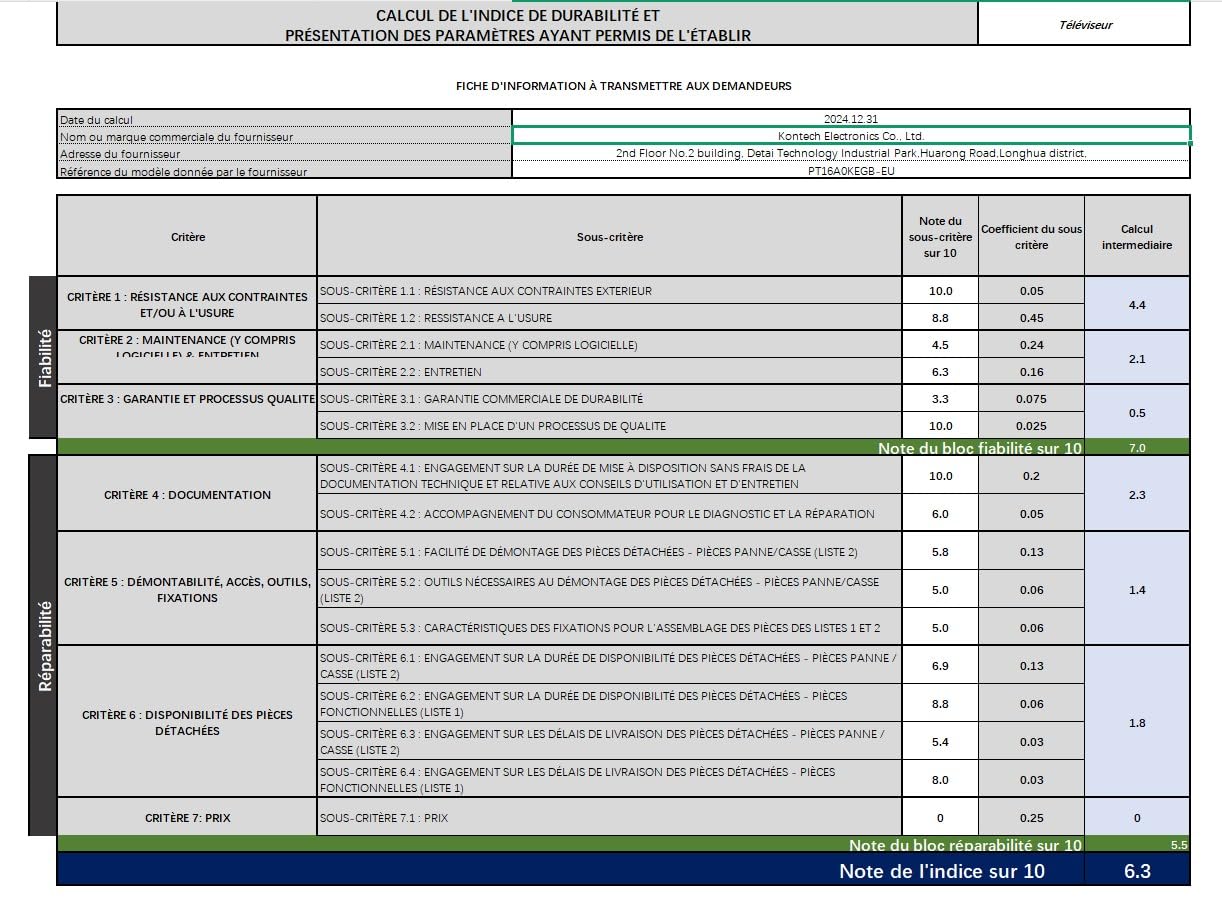Screen dimensions: 1222x902
Task: Click the 0.24 coefficient of sous-critère 2.1
Action: [x=1031, y=345]
